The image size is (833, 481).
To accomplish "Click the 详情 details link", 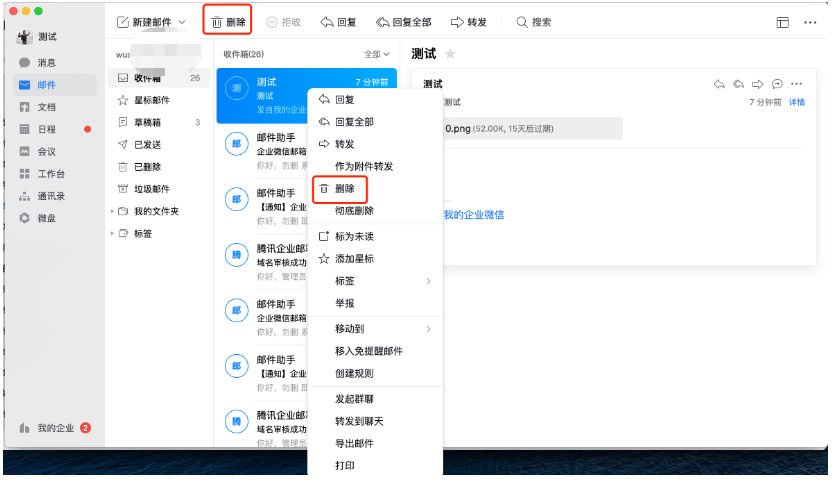I will [797, 102].
